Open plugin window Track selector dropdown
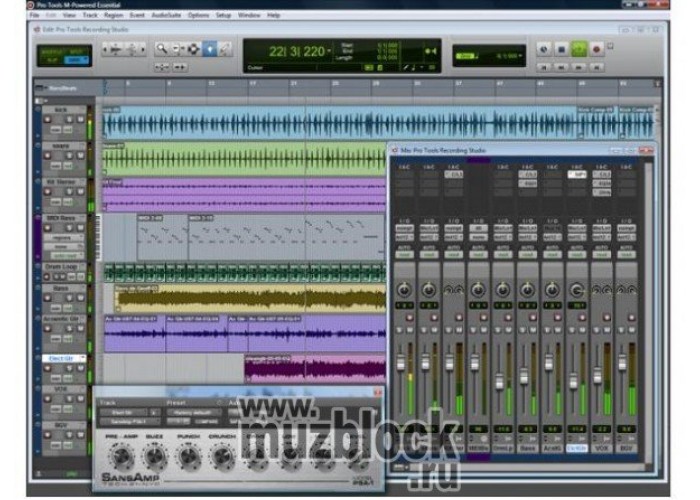The height and width of the screenshot is (500, 700). point(123,412)
